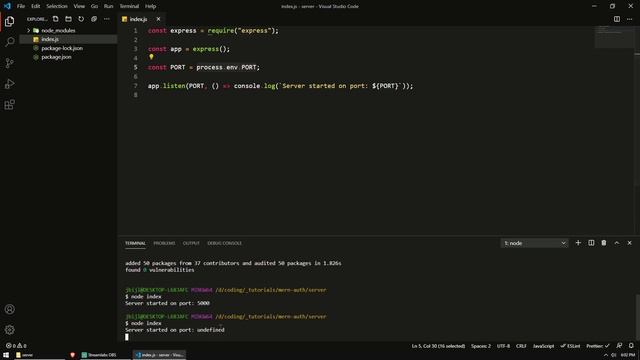This screenshot has height=360, width=640.
Task: Change language mode via JavaScript indicator
Action: click(x=543, y=346)
